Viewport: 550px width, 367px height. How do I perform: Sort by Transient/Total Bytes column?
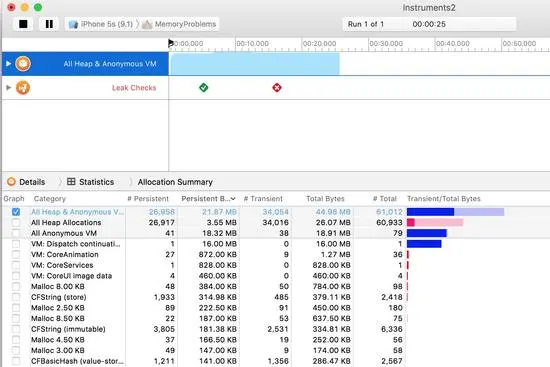click(444, 199)
